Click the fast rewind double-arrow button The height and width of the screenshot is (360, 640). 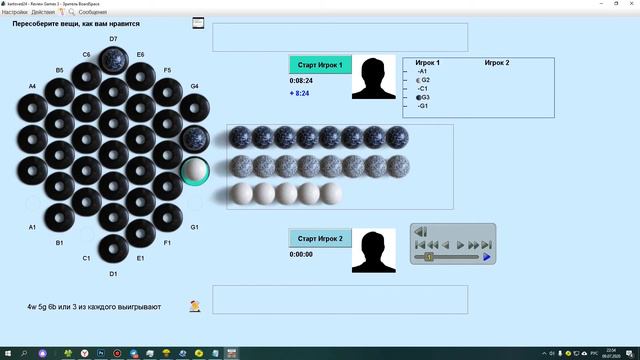click(433, 245)
